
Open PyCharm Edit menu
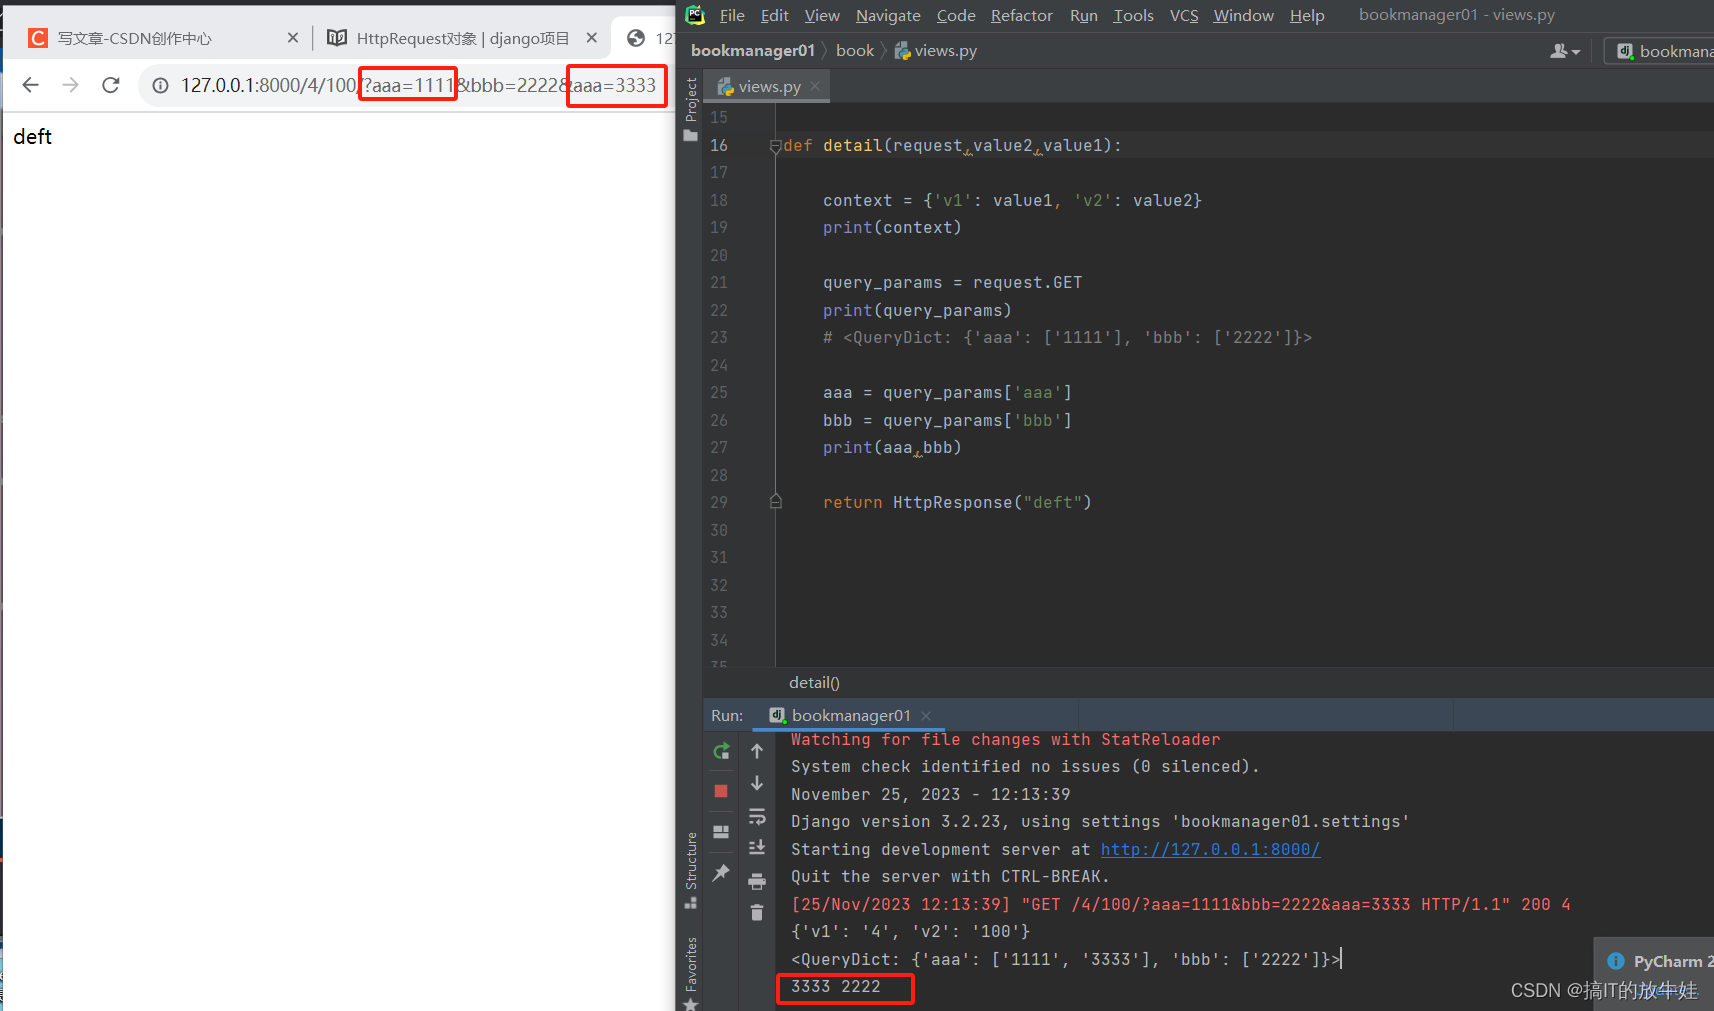tap(774, 15)
